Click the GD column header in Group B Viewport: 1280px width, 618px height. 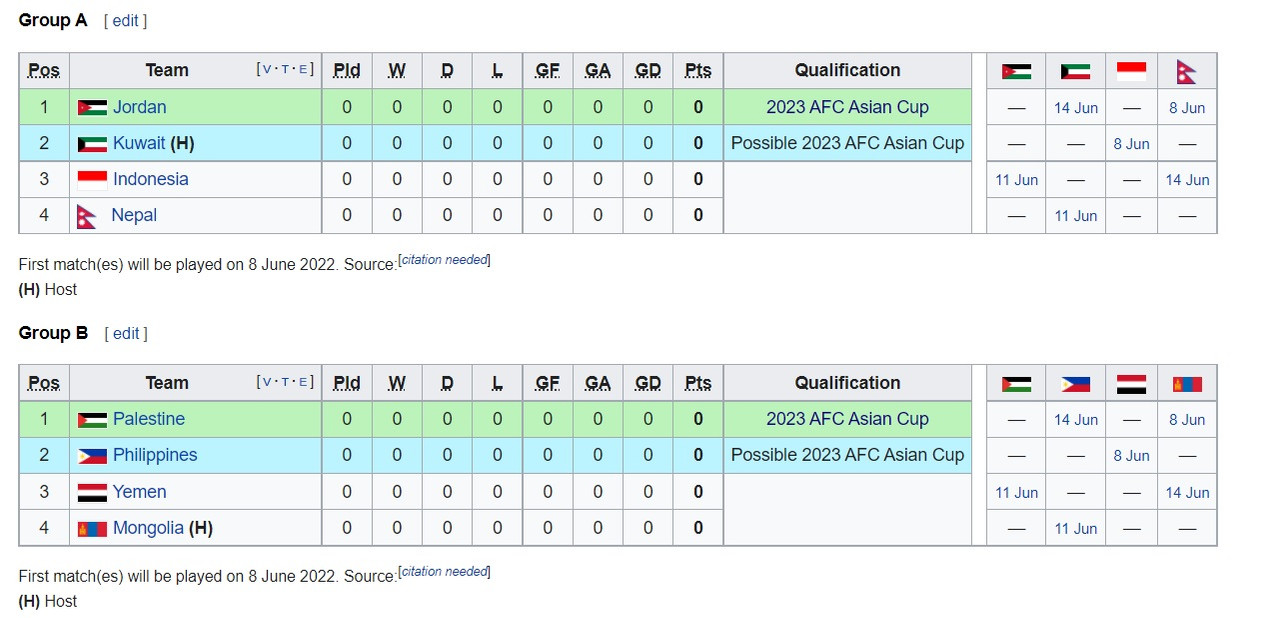click(x=648, y=382)
